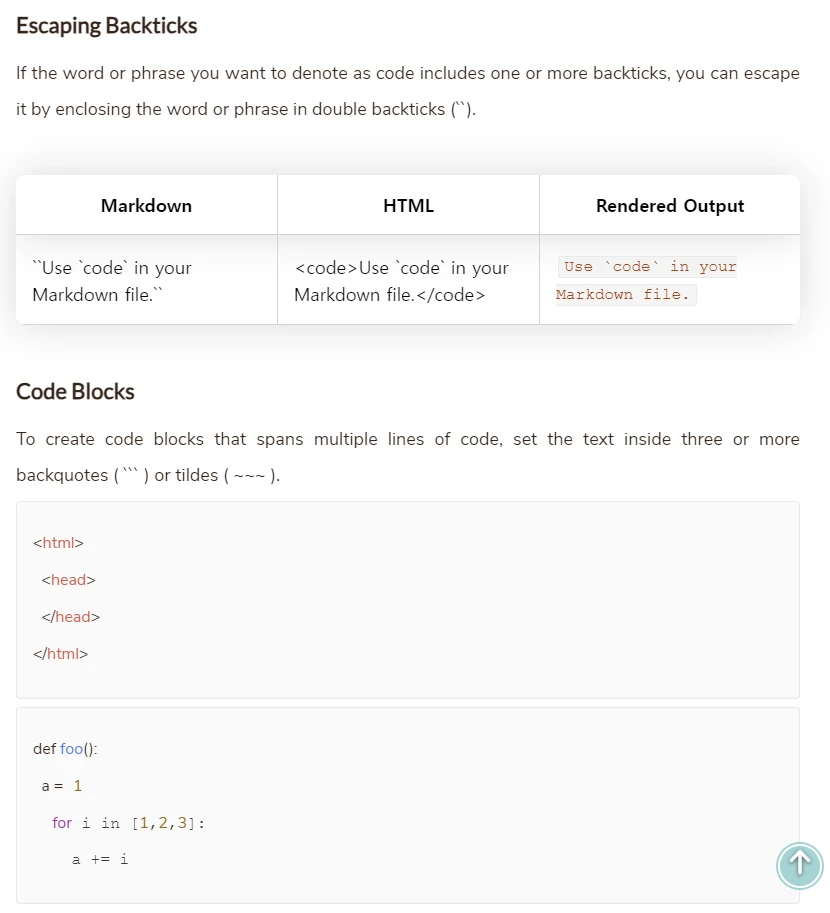830x913 pixels.
Task: Select the Rendered Output column header
Action: (x=670, y=206)
